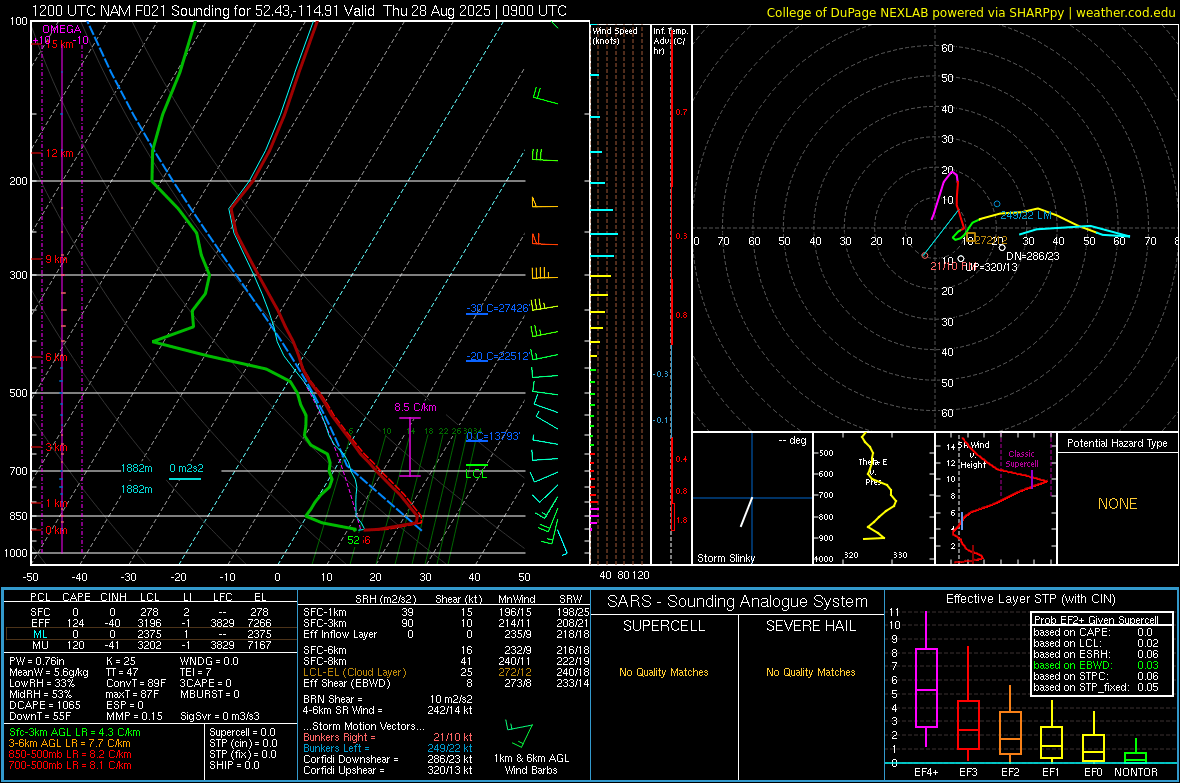
Task: Click the SHIP = 0.0 value
Action: click(x=232, y=765)
